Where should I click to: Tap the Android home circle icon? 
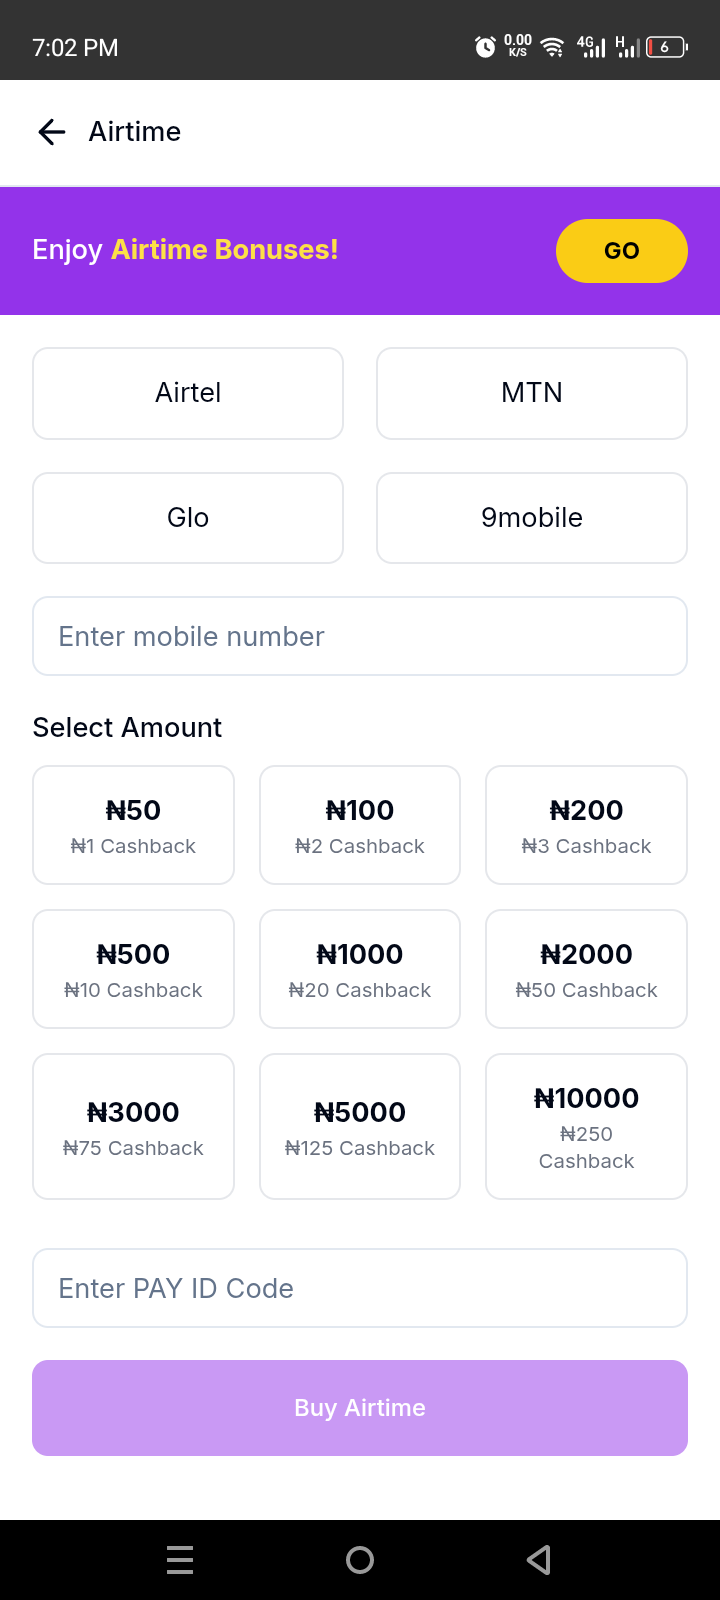tap(360, 1560)
